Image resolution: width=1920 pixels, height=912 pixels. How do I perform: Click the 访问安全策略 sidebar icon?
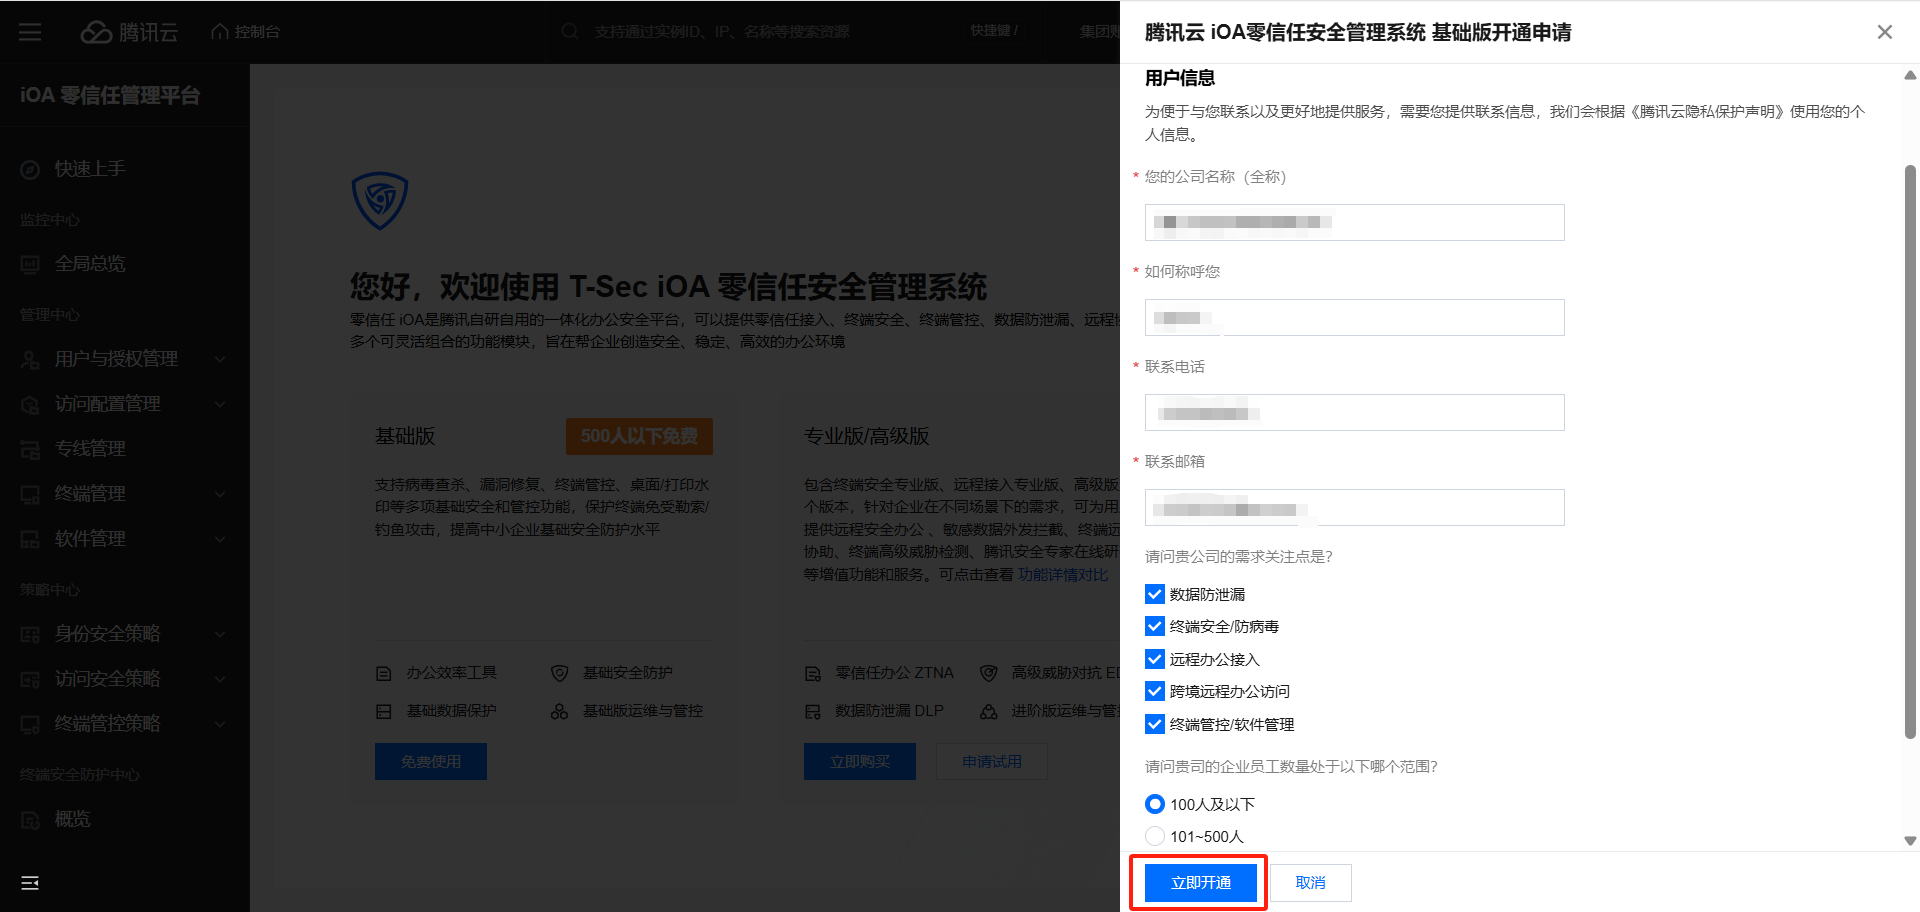30,679
